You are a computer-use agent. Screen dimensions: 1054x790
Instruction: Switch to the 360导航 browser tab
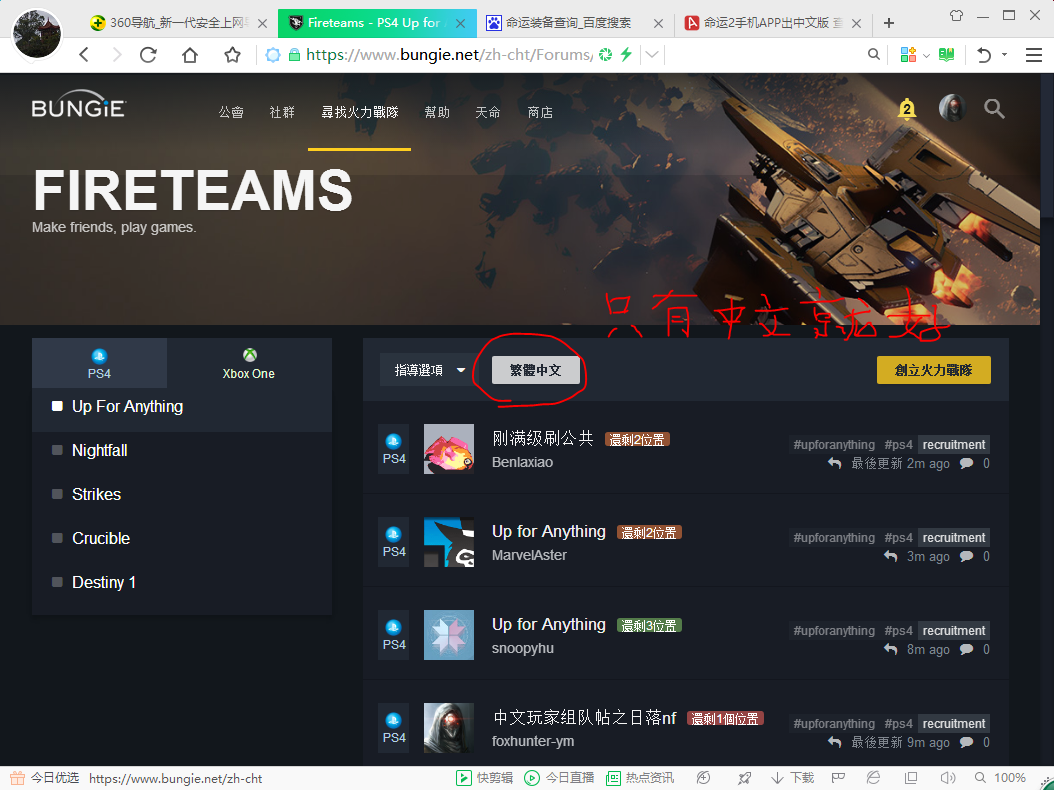178,23
